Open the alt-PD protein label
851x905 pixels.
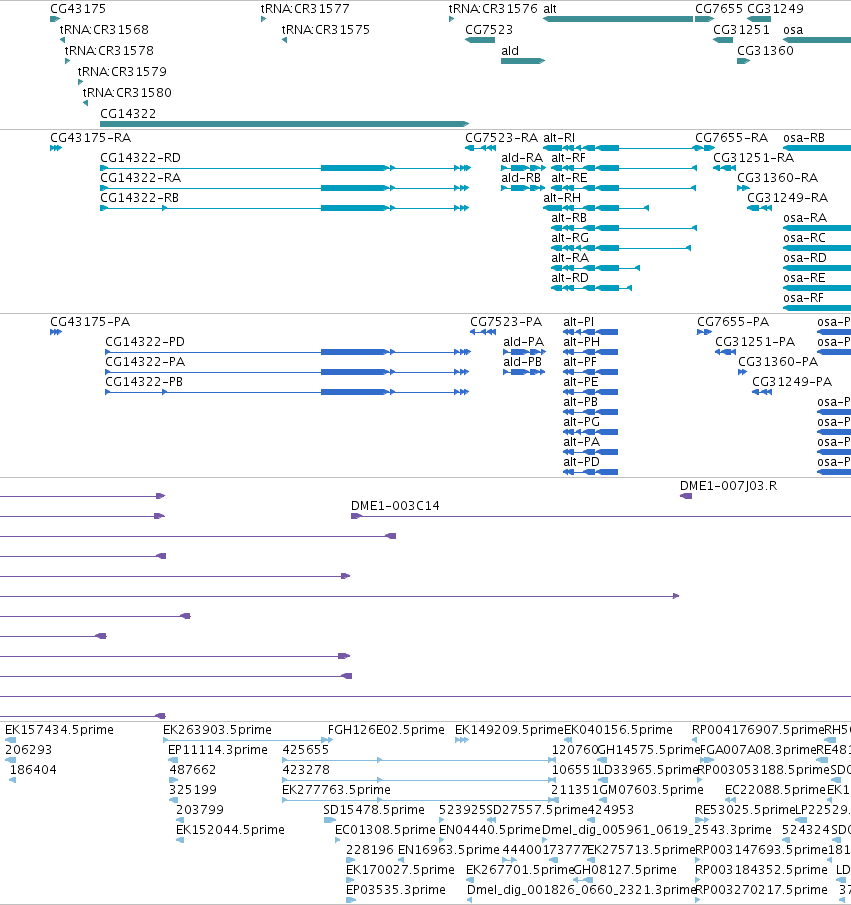pos(581,462)
